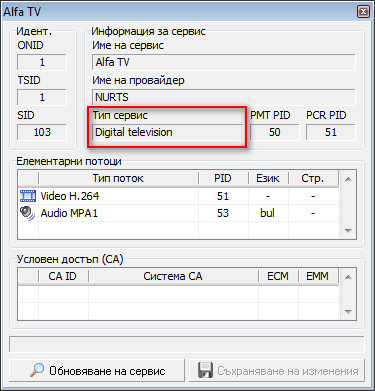Click the Digital television service type field
Screen dimensions: 375x391
point(168,132)
